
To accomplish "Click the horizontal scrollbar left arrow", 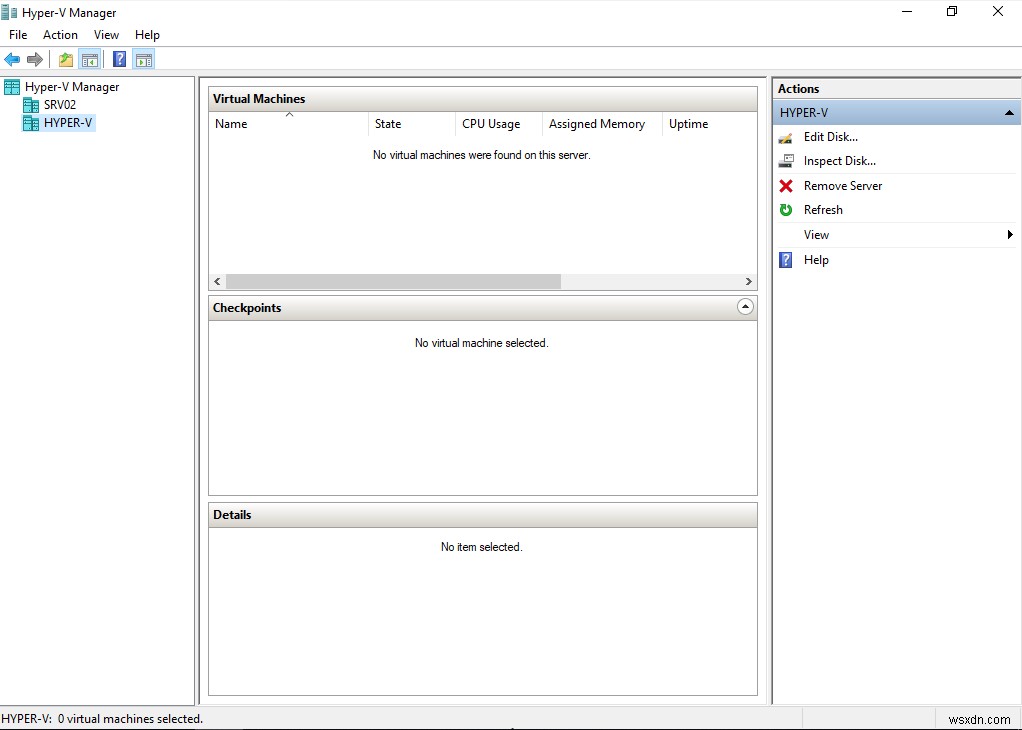I will (x=218, y=282).
